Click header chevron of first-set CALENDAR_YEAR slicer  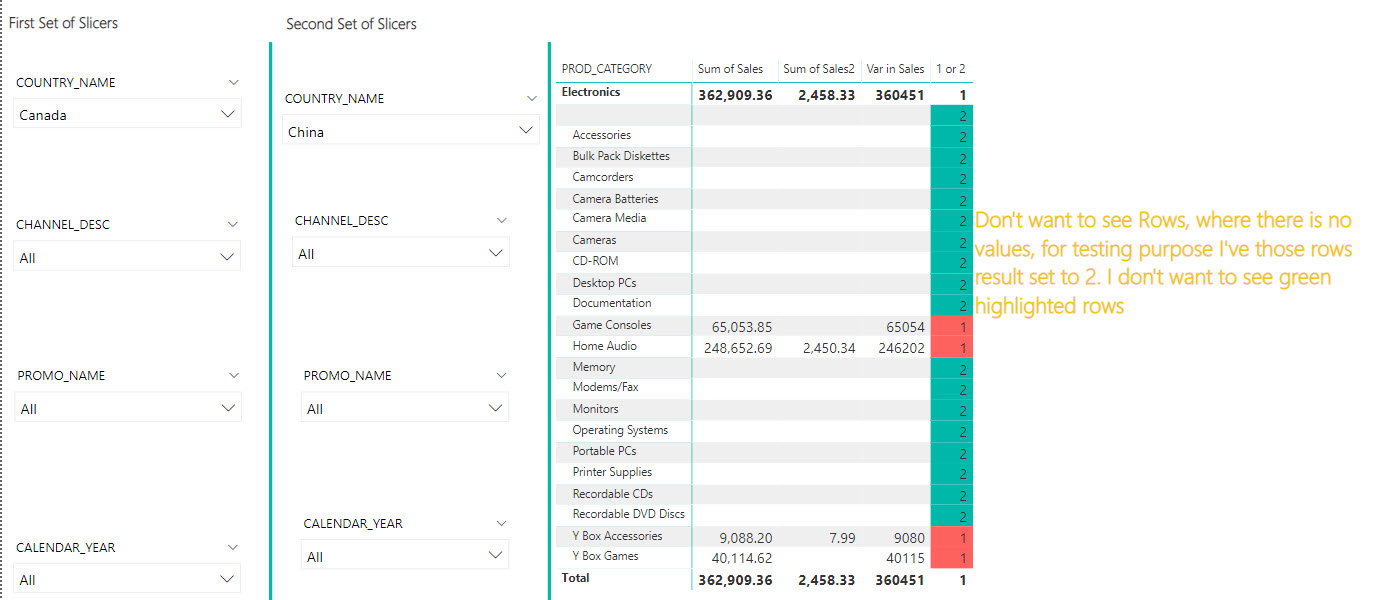[x=234, y=547]
